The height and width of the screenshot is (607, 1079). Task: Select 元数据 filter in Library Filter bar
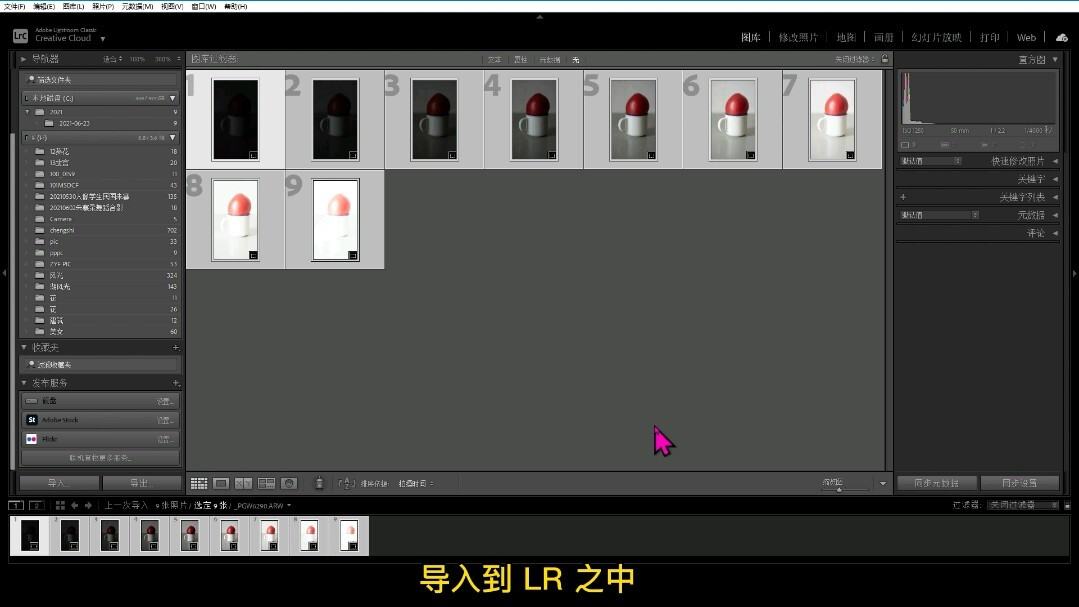[x=549, y=60]
